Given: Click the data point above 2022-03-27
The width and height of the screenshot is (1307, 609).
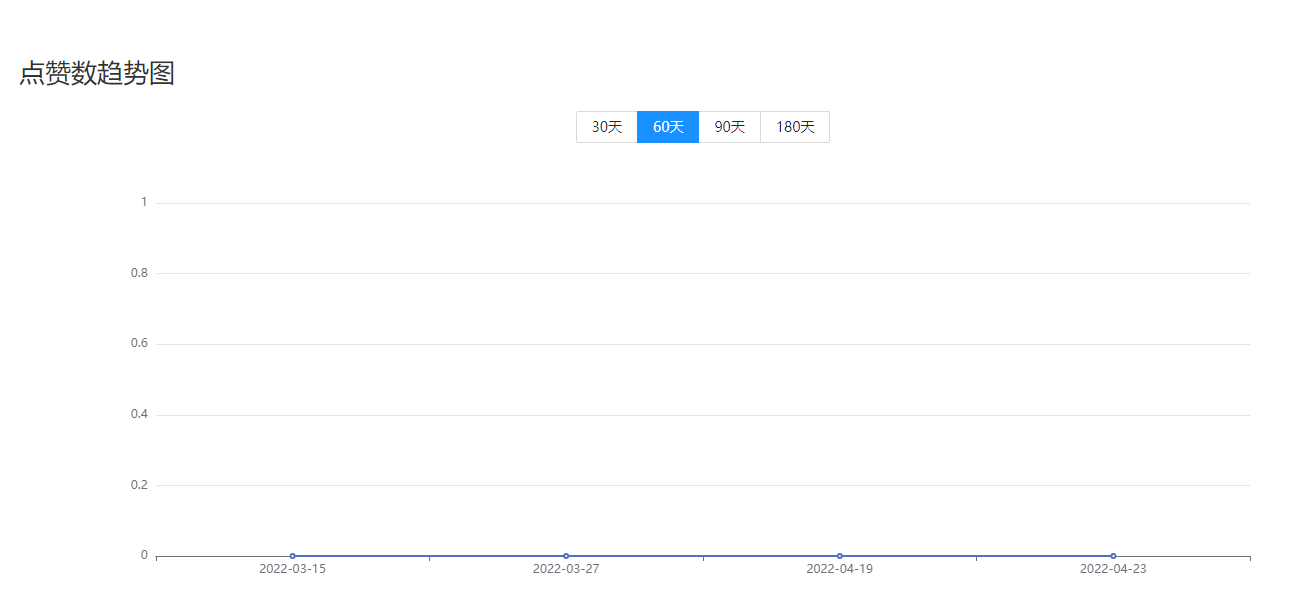Looking at the screenshot, I should coord(566,556).
